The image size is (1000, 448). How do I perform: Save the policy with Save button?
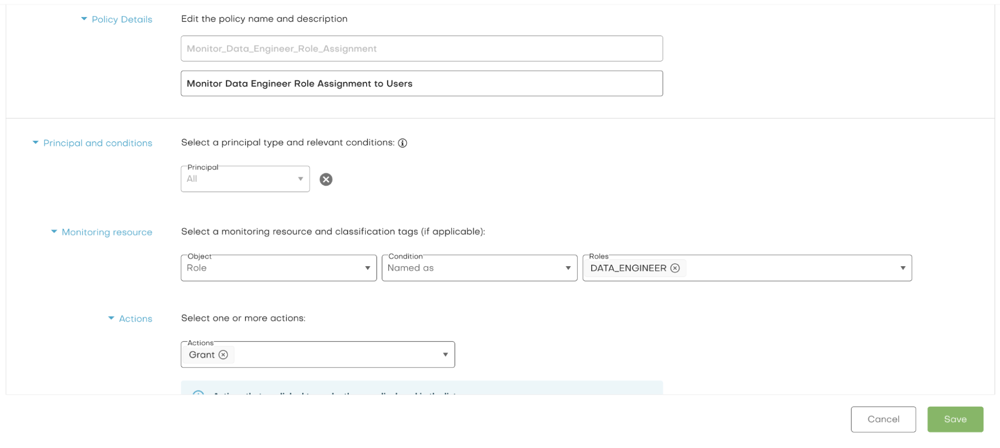point(954,419)
